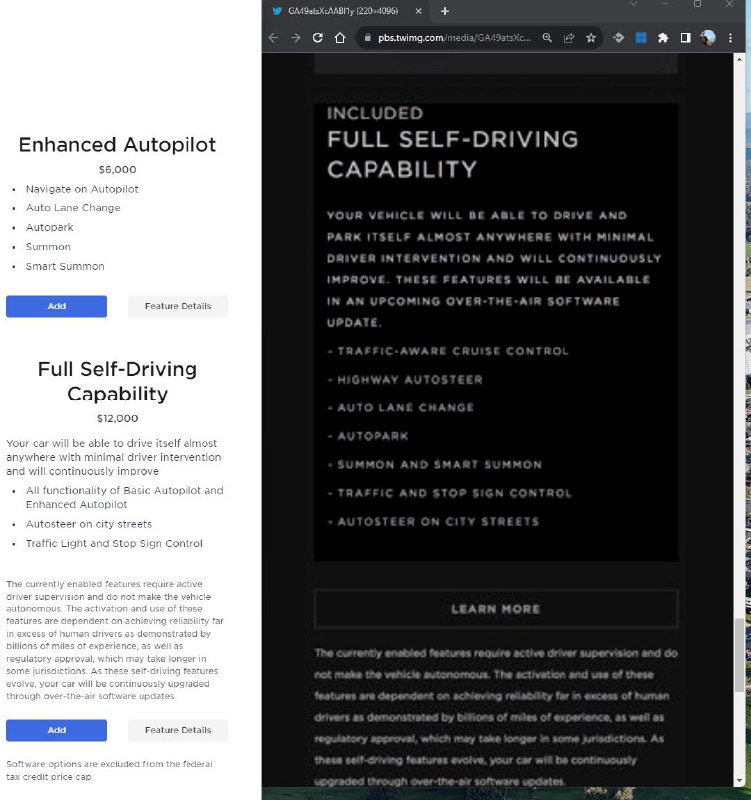The width and height of the screenshot is (751, 800).
Task: Open the profile avatar menu
Action: (x=708, y=38)
